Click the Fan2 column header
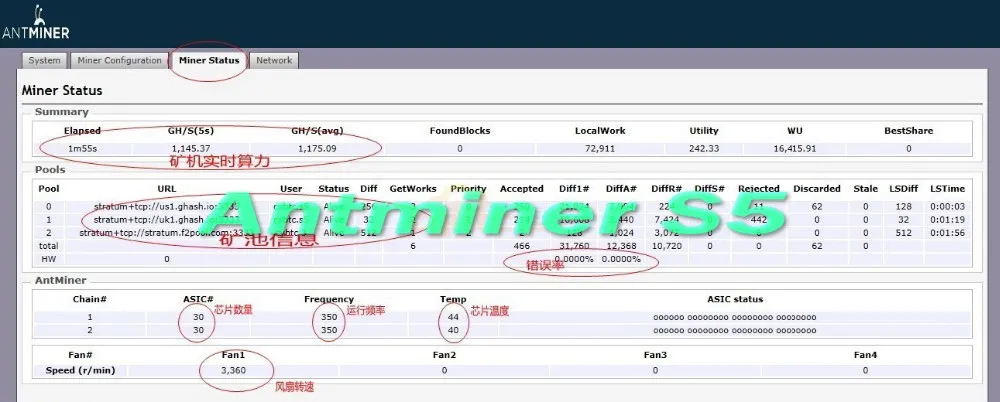This screenshot has width=1000, height=402. (445, 354)
